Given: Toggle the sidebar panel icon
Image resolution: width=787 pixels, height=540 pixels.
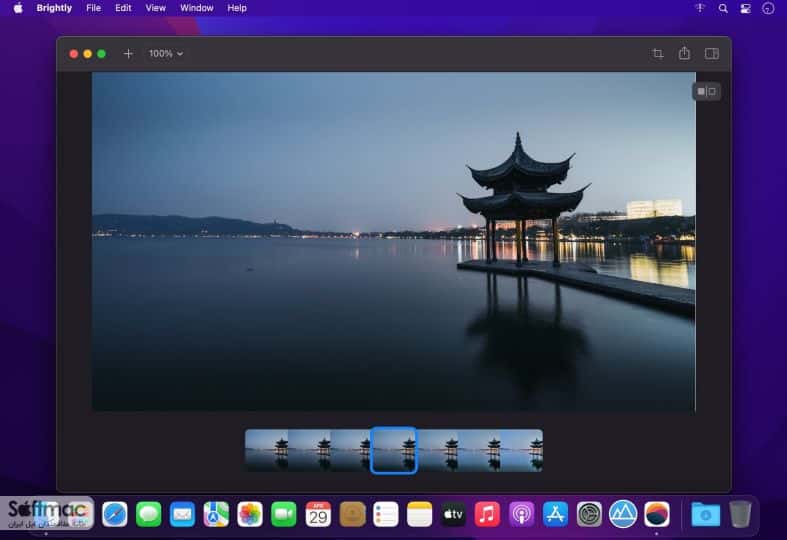Looking at the screenshot, I should 712,53.
